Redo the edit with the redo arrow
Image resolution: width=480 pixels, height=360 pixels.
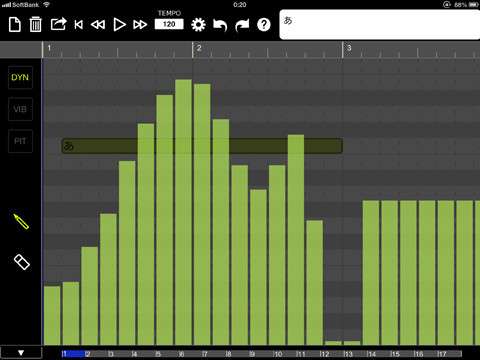[242, 25]
